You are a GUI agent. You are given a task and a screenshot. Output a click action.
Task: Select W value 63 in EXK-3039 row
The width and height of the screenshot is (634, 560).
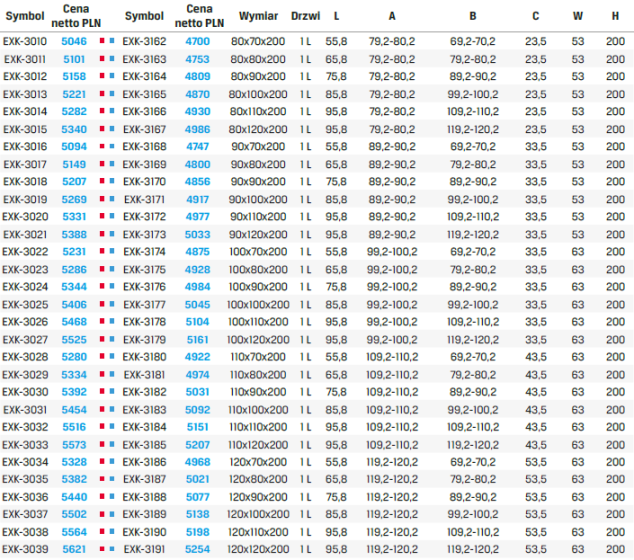click(578, 549)
